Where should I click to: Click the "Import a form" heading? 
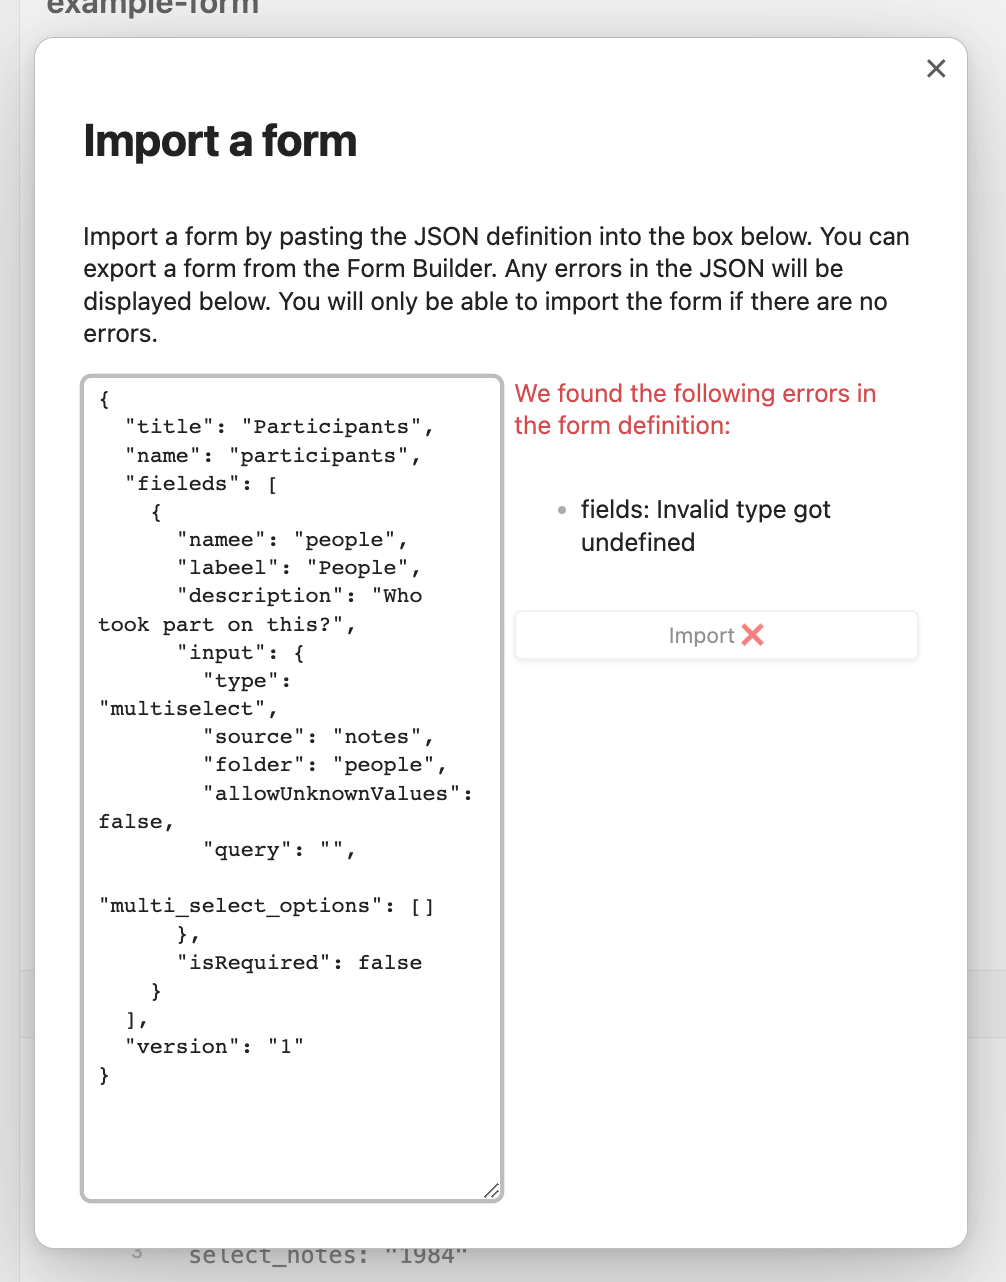click(x=220, y=141)
